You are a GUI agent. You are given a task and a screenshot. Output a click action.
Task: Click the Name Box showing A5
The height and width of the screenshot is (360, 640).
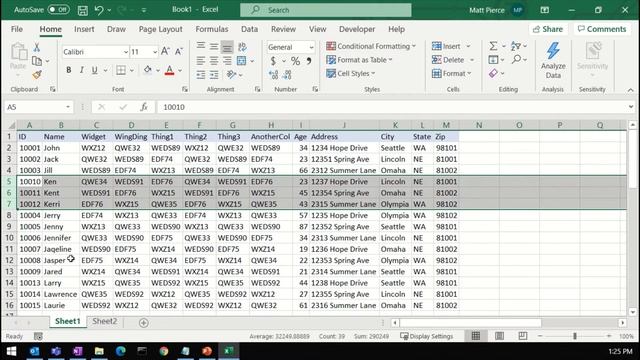click(x=39, y=107)
